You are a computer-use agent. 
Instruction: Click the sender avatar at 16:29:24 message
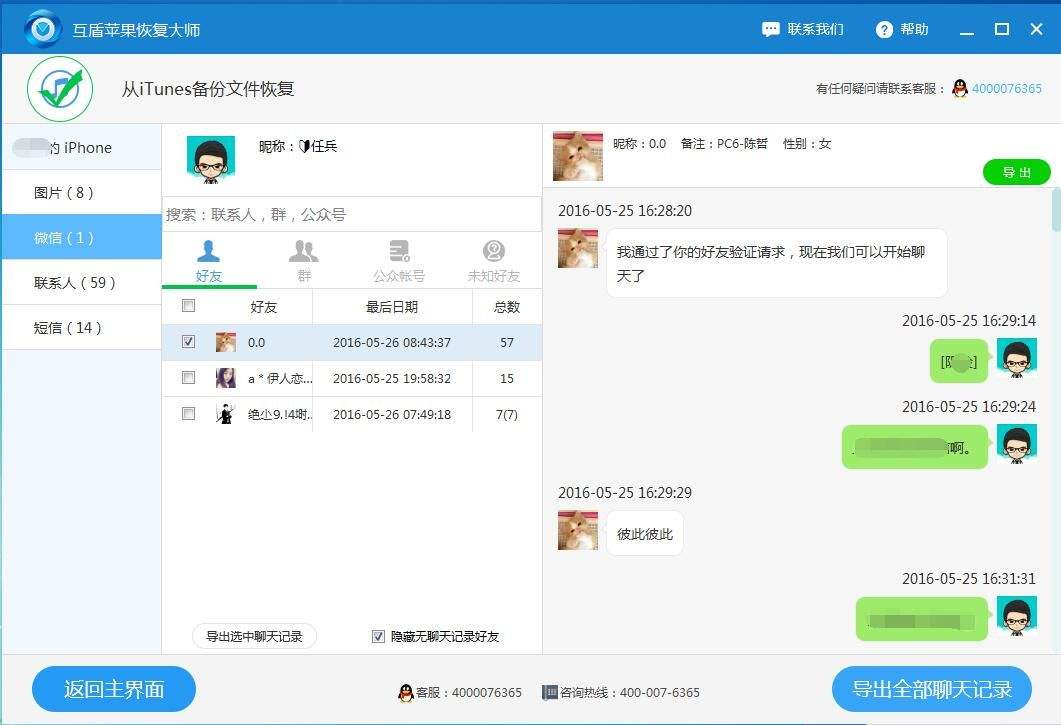(1016, 444)
